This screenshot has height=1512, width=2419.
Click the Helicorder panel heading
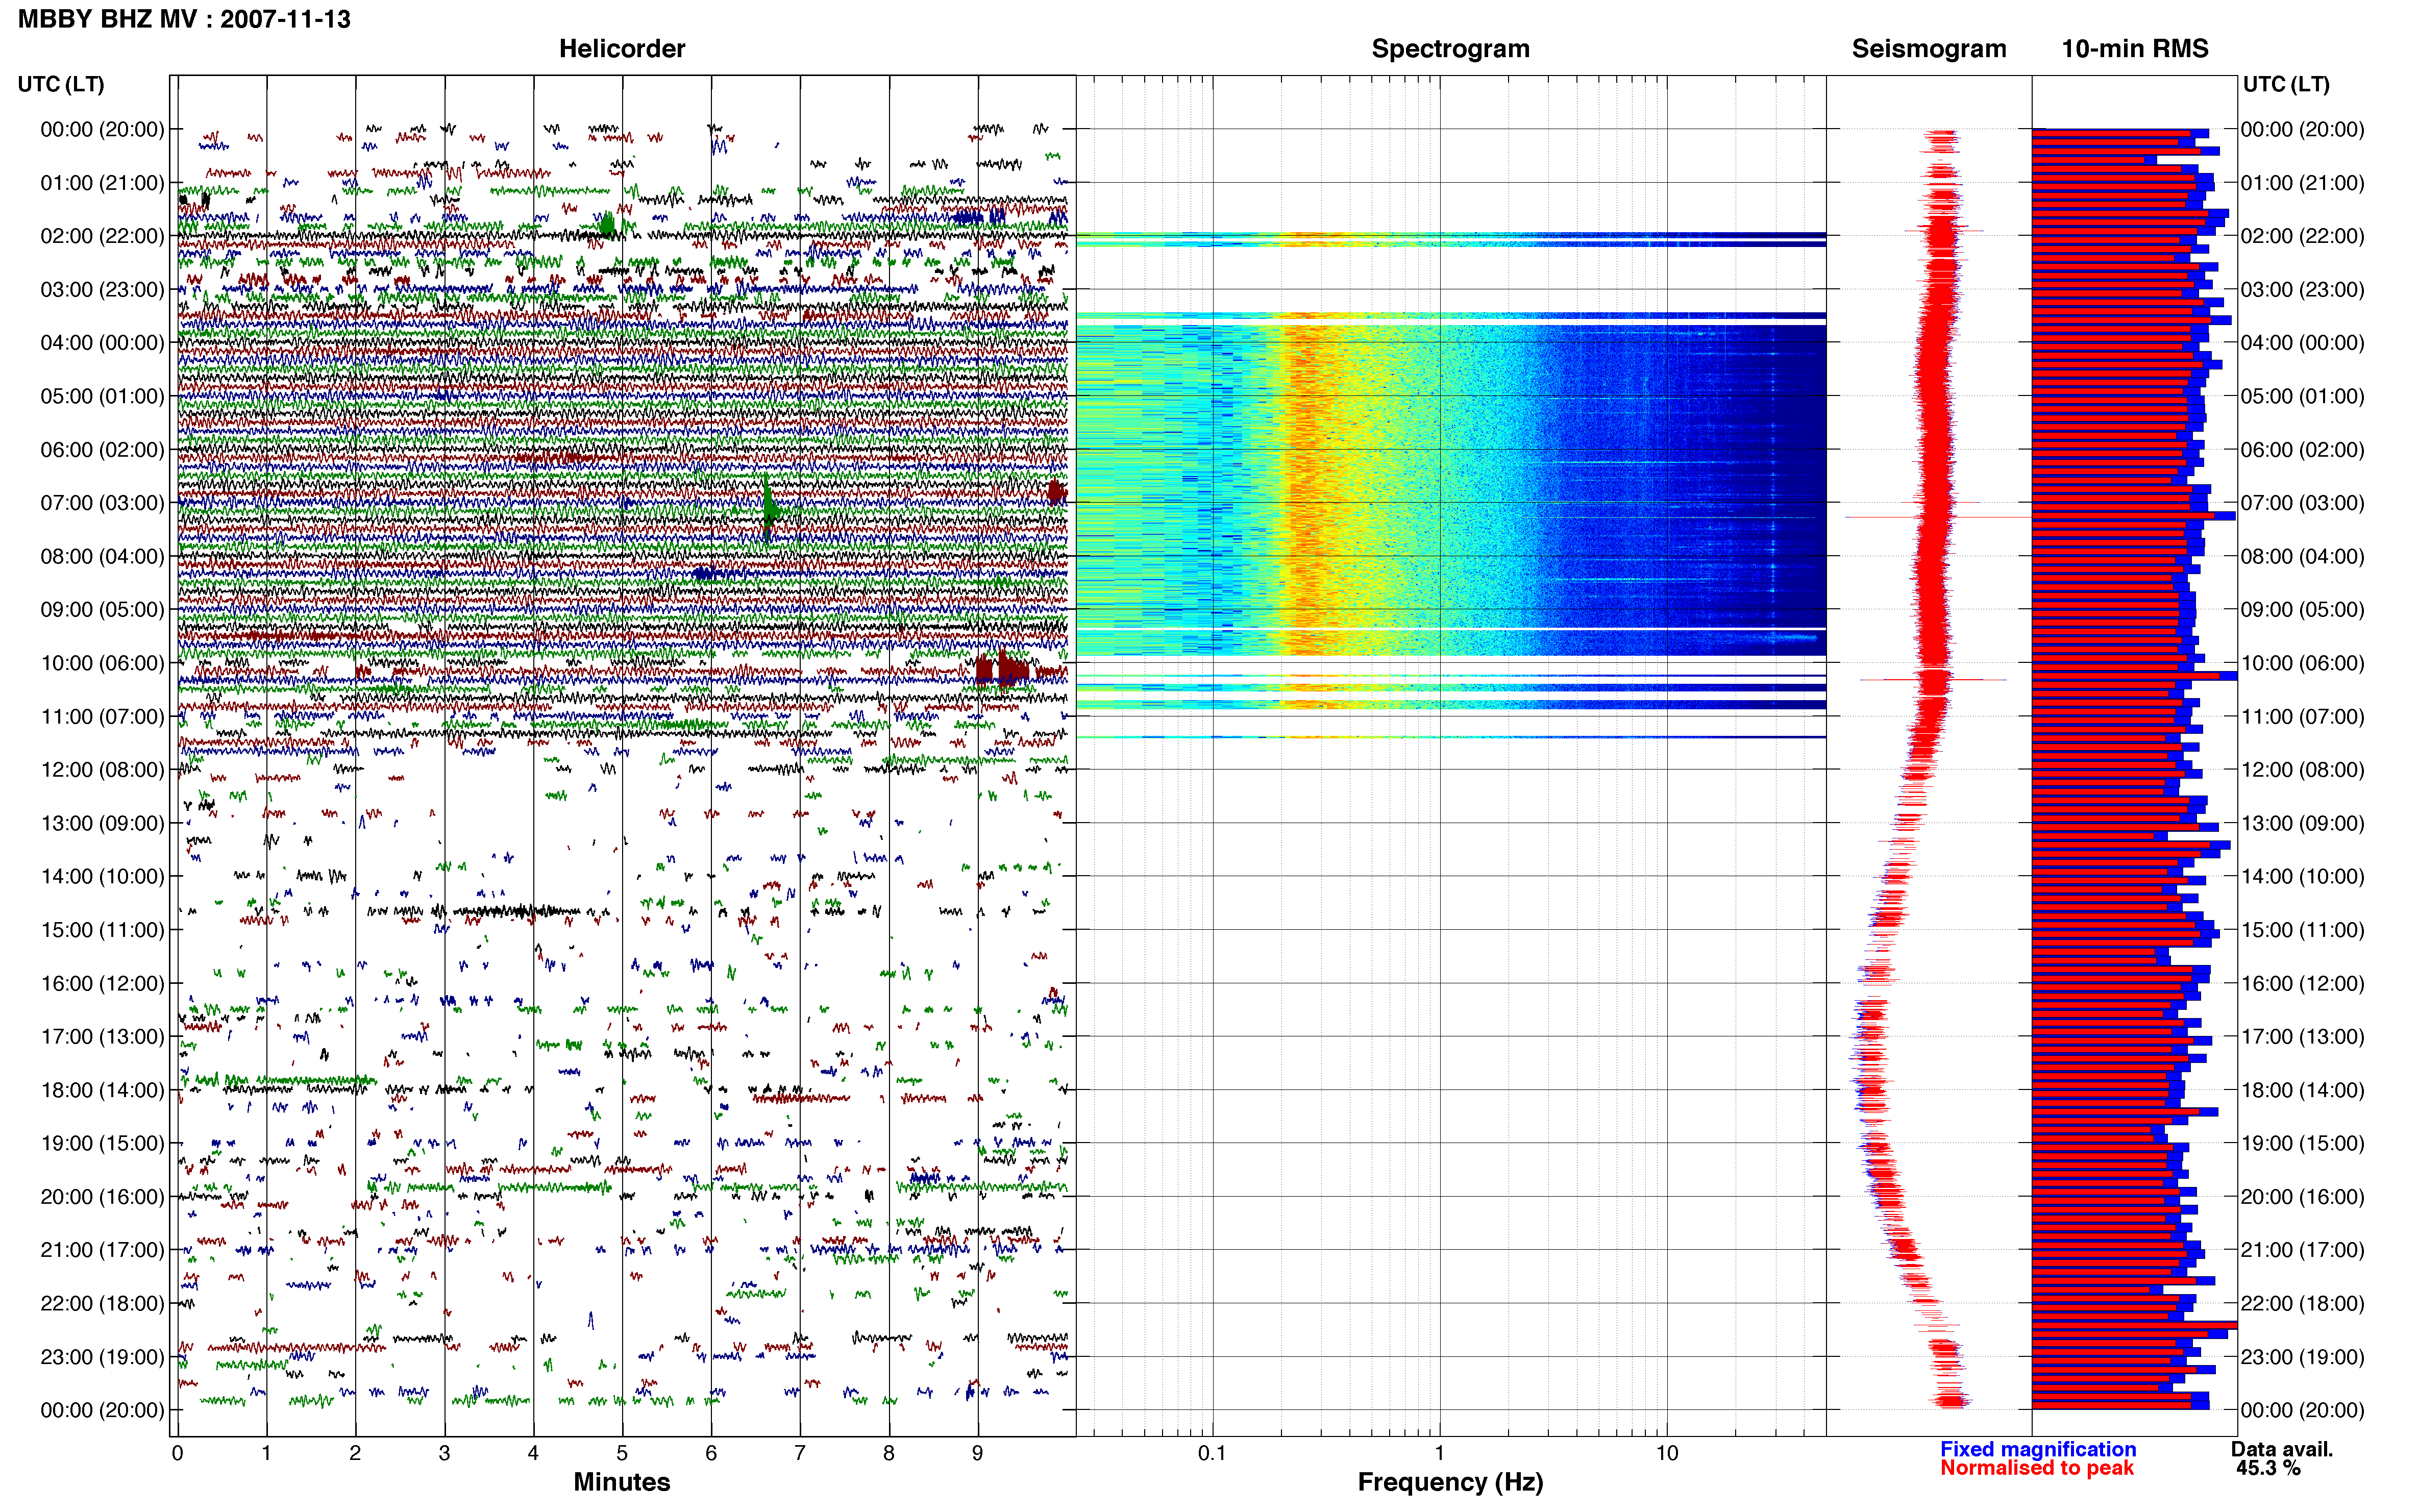coord(621,49)
